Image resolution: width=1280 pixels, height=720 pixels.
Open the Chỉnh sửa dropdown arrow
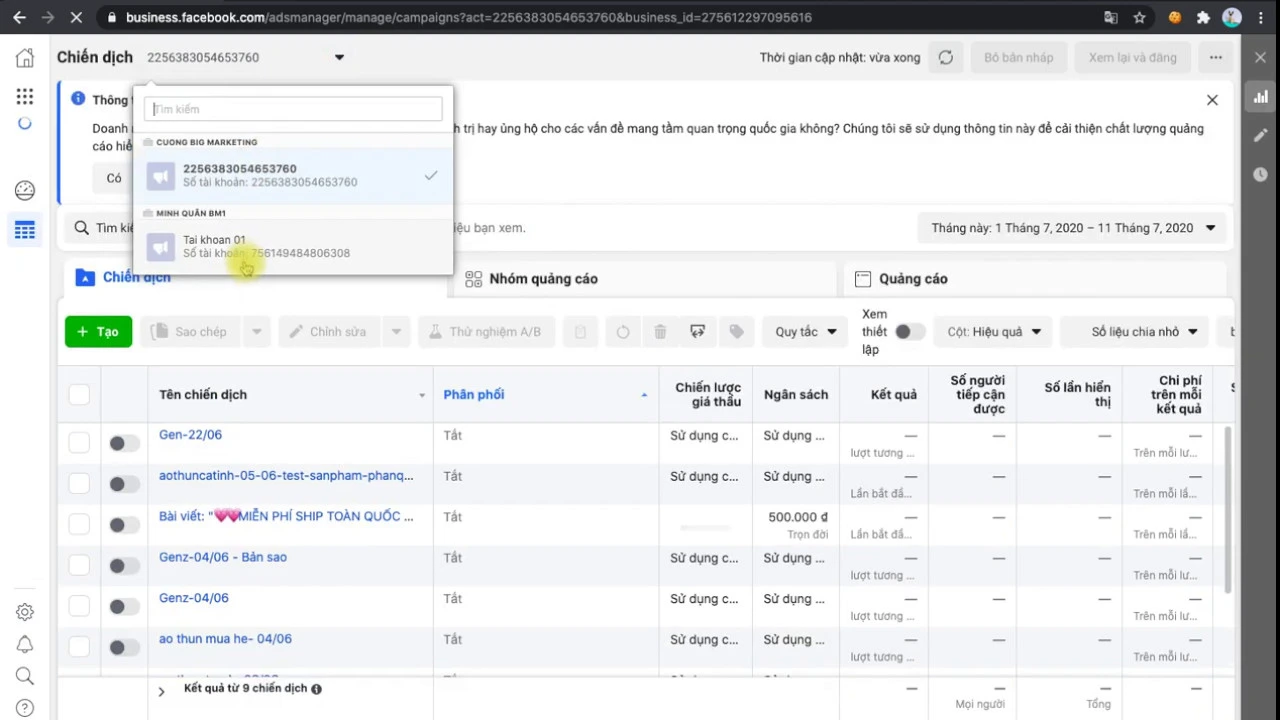coord(396,332)
